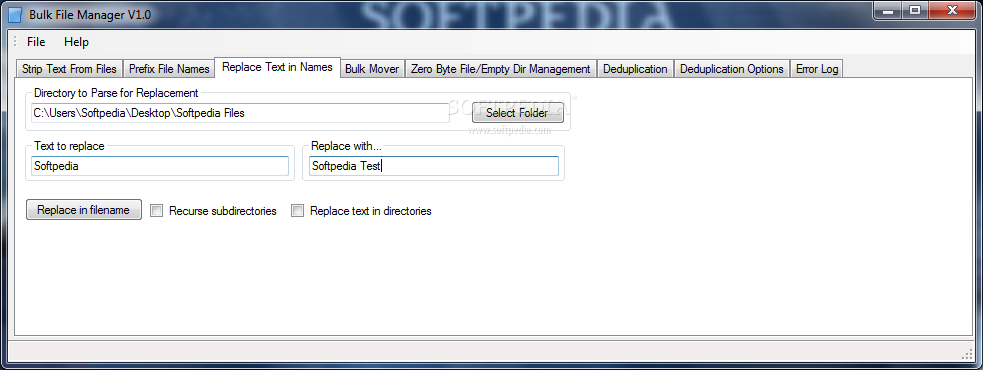The image size is (983, 370).
Task: Click the Text to replace input field
Action: (x=160, y=166)
